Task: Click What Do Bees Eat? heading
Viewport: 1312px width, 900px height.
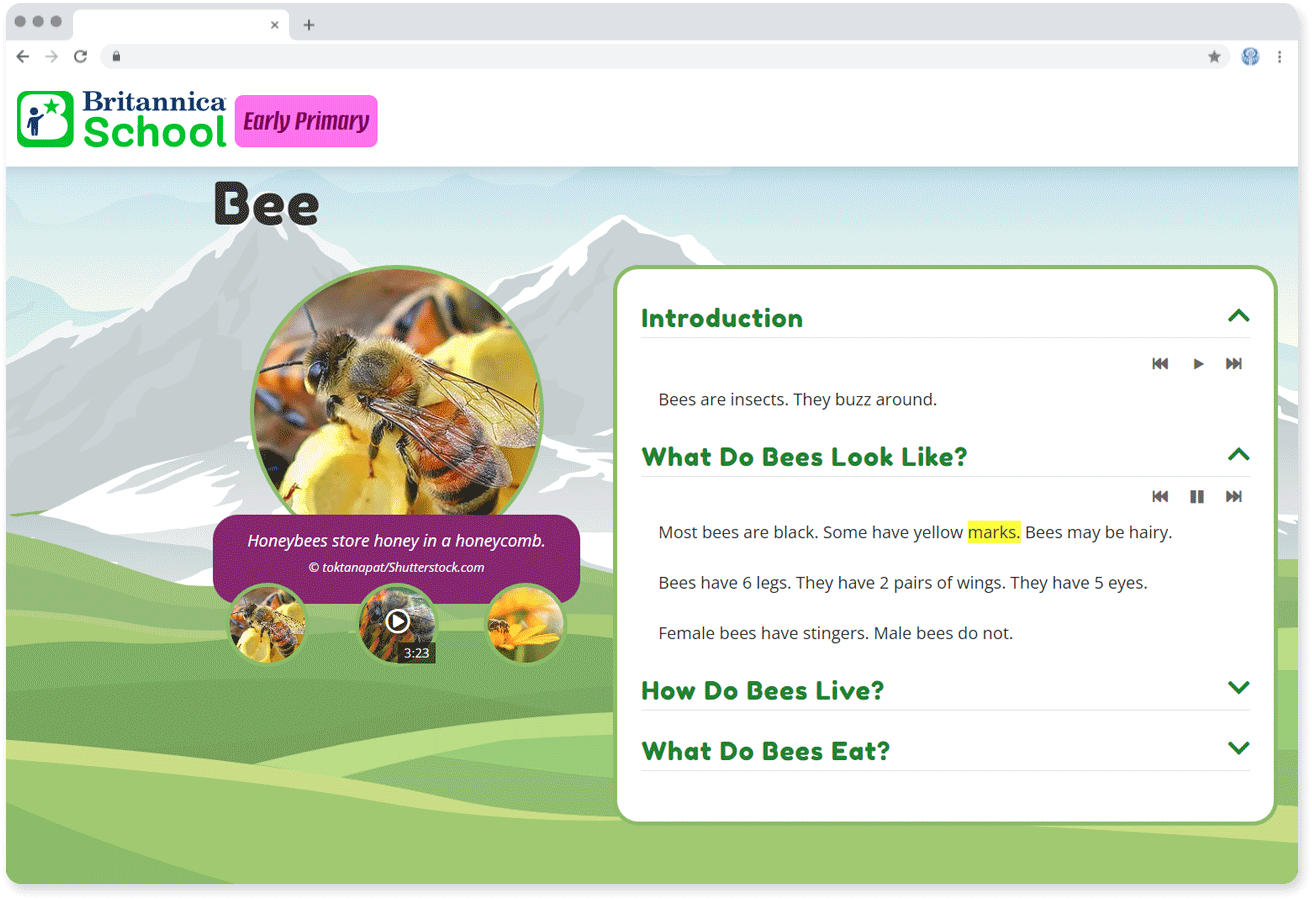Action: pyautogui.click(x=766, y=751)
